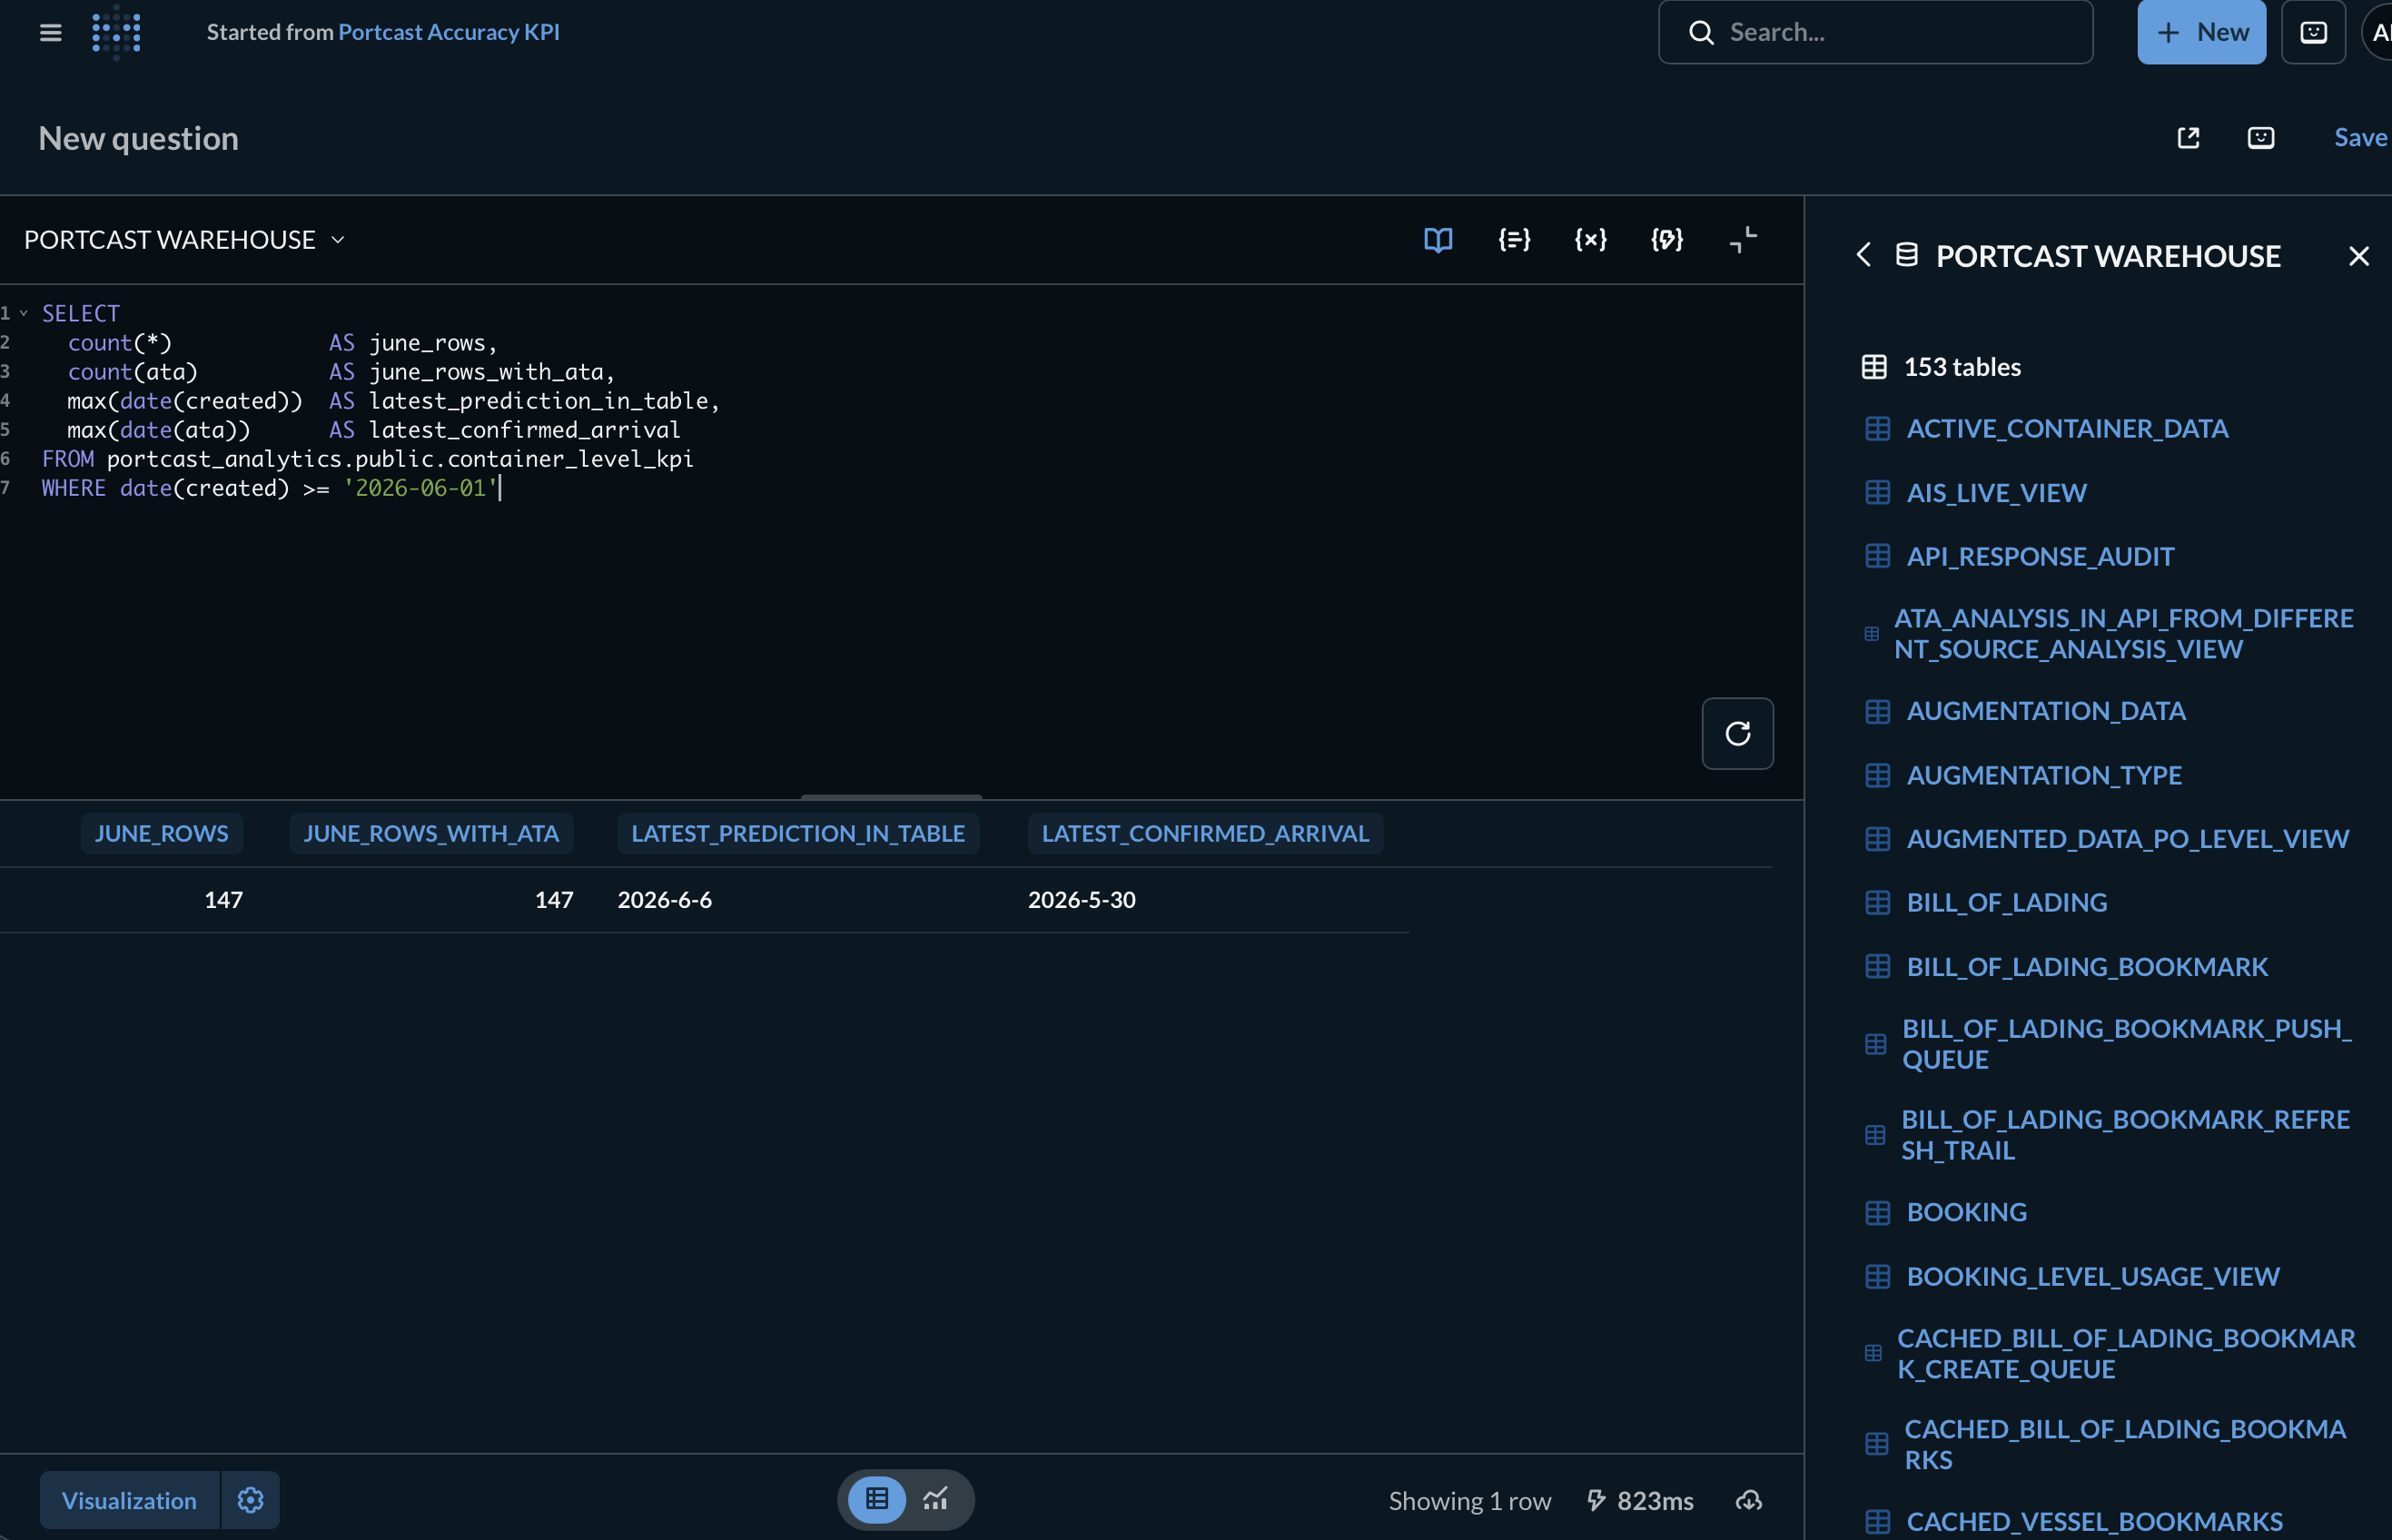Open the BOOKING table
The width and height of the screenshot is (2392, 1540).
point(1966,1212)
